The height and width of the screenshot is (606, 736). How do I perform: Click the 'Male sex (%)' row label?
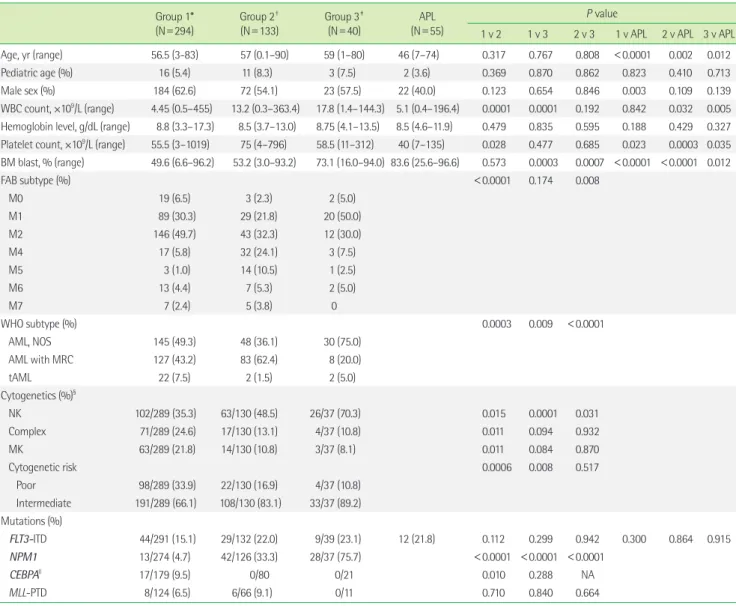(28, 91)
